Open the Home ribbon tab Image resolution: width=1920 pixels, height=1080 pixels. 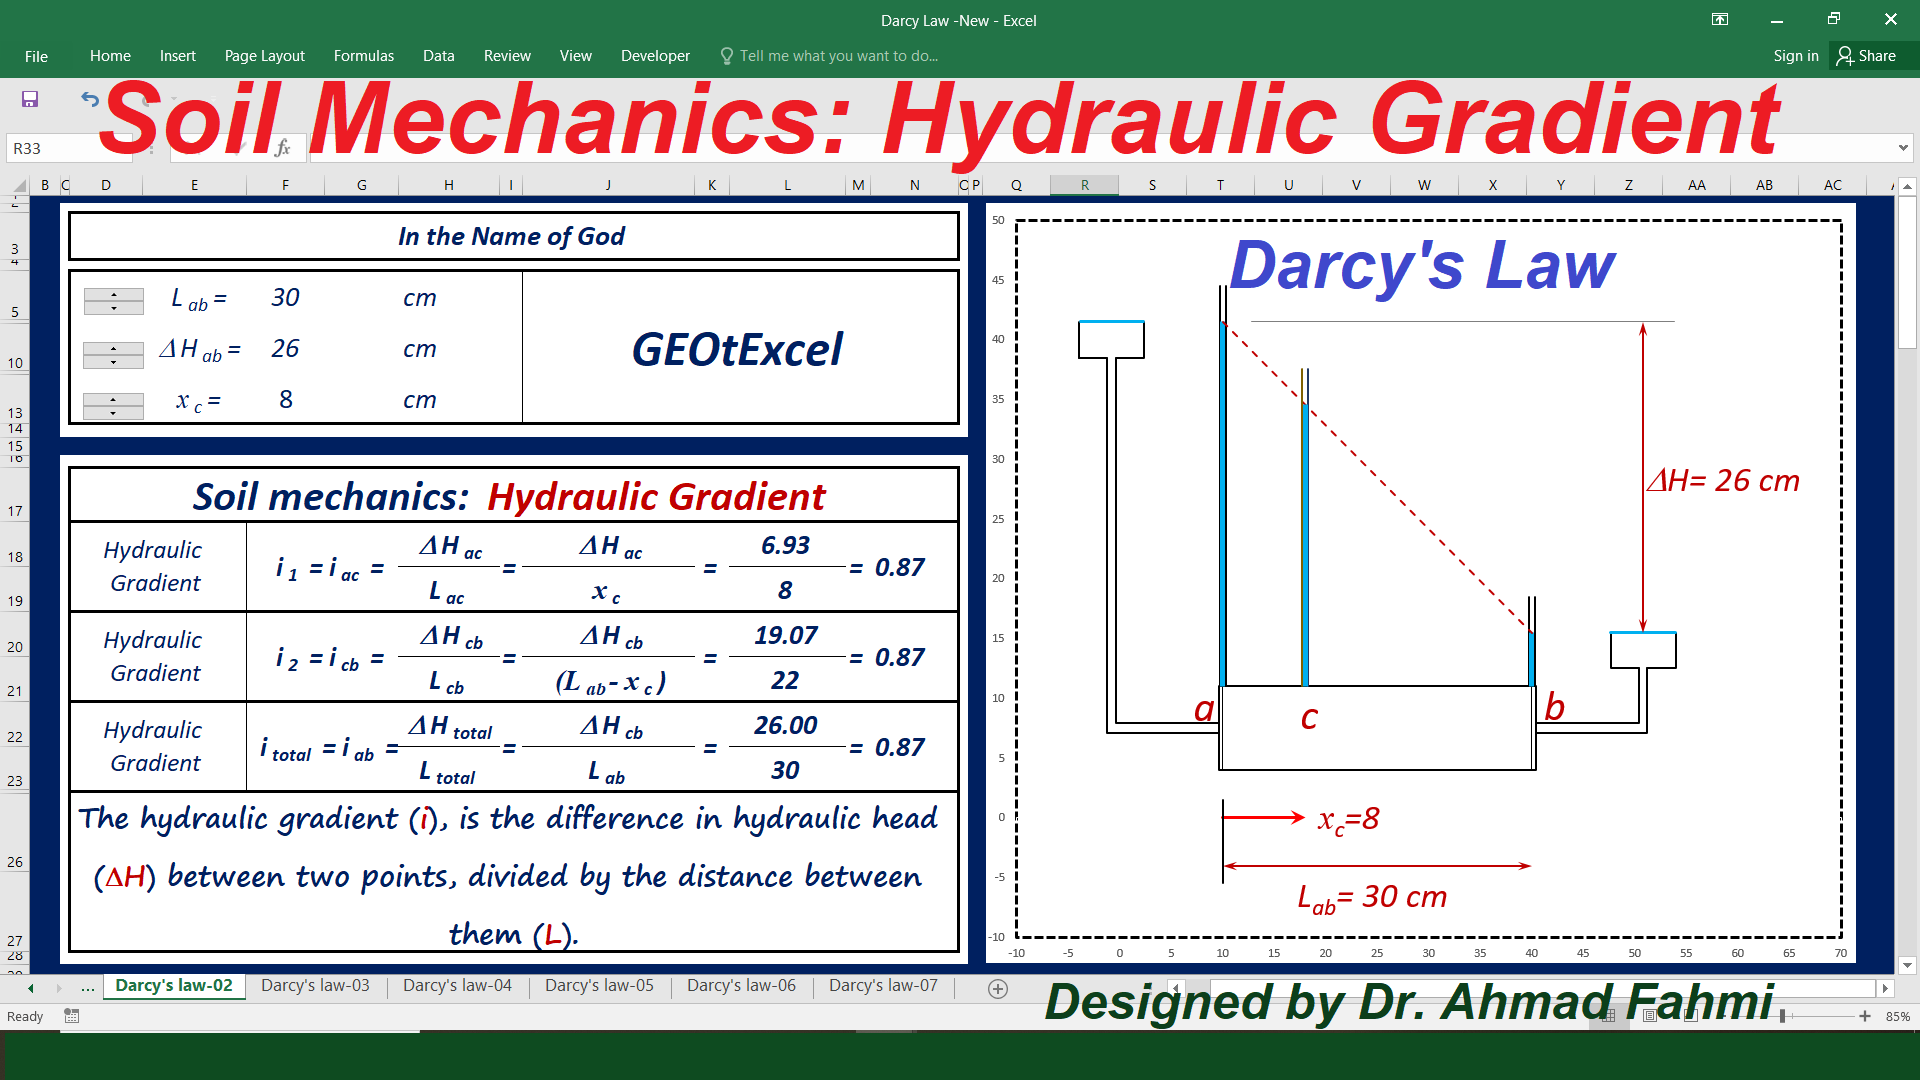[110, 56]
